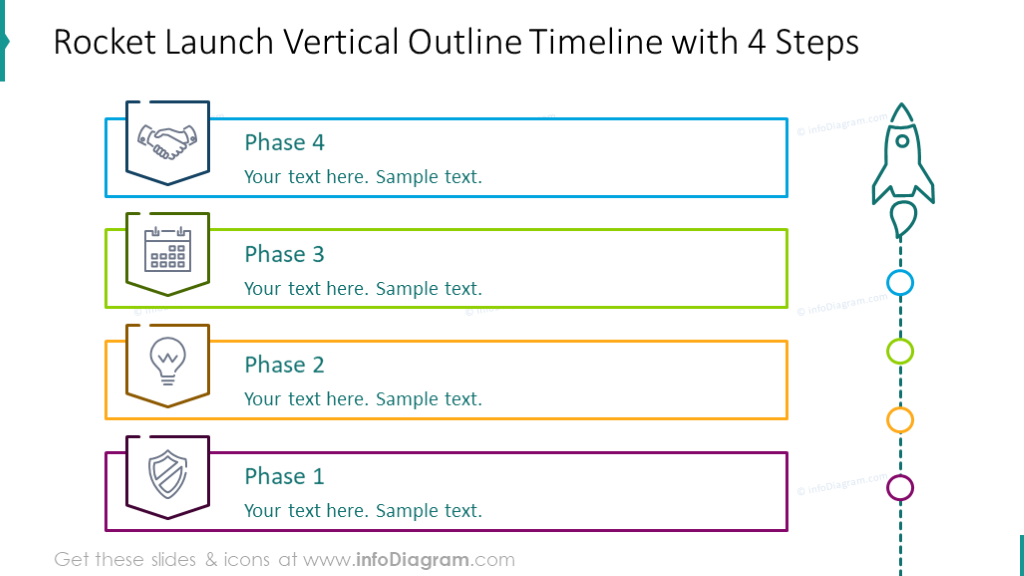Select the orange circle timeline marker
This screenshot has width=1024, height=576.
[x=900, y=420]
